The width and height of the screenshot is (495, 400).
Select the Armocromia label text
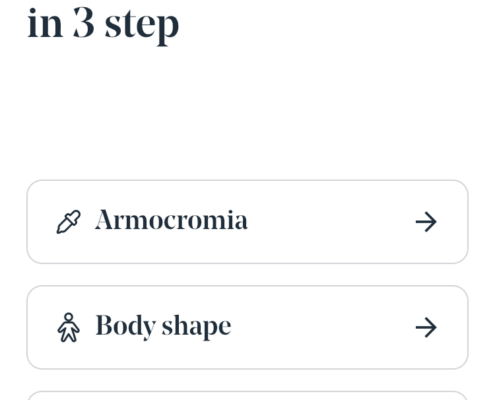coord(171,220)
